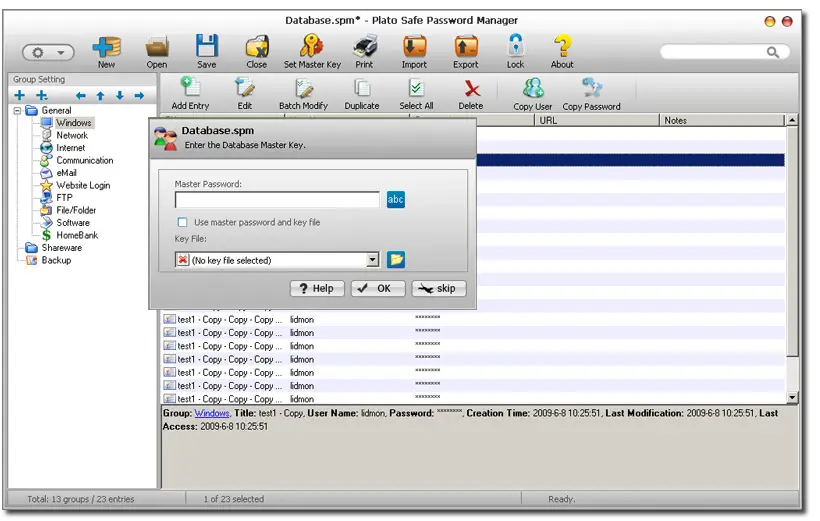Viewport: 820px width, 521px height.
Task: Save the database with the floppy icon
Action: 207,51
